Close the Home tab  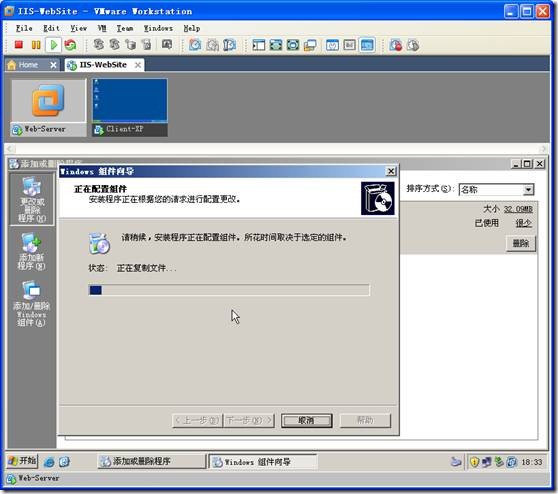point(53,65)
